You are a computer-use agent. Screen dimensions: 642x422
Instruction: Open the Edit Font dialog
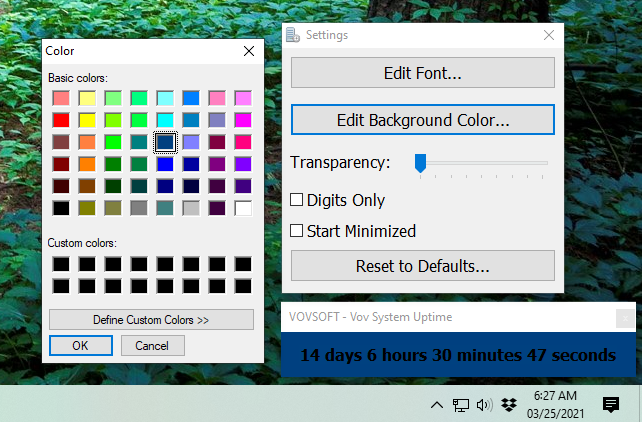(423, 73)
